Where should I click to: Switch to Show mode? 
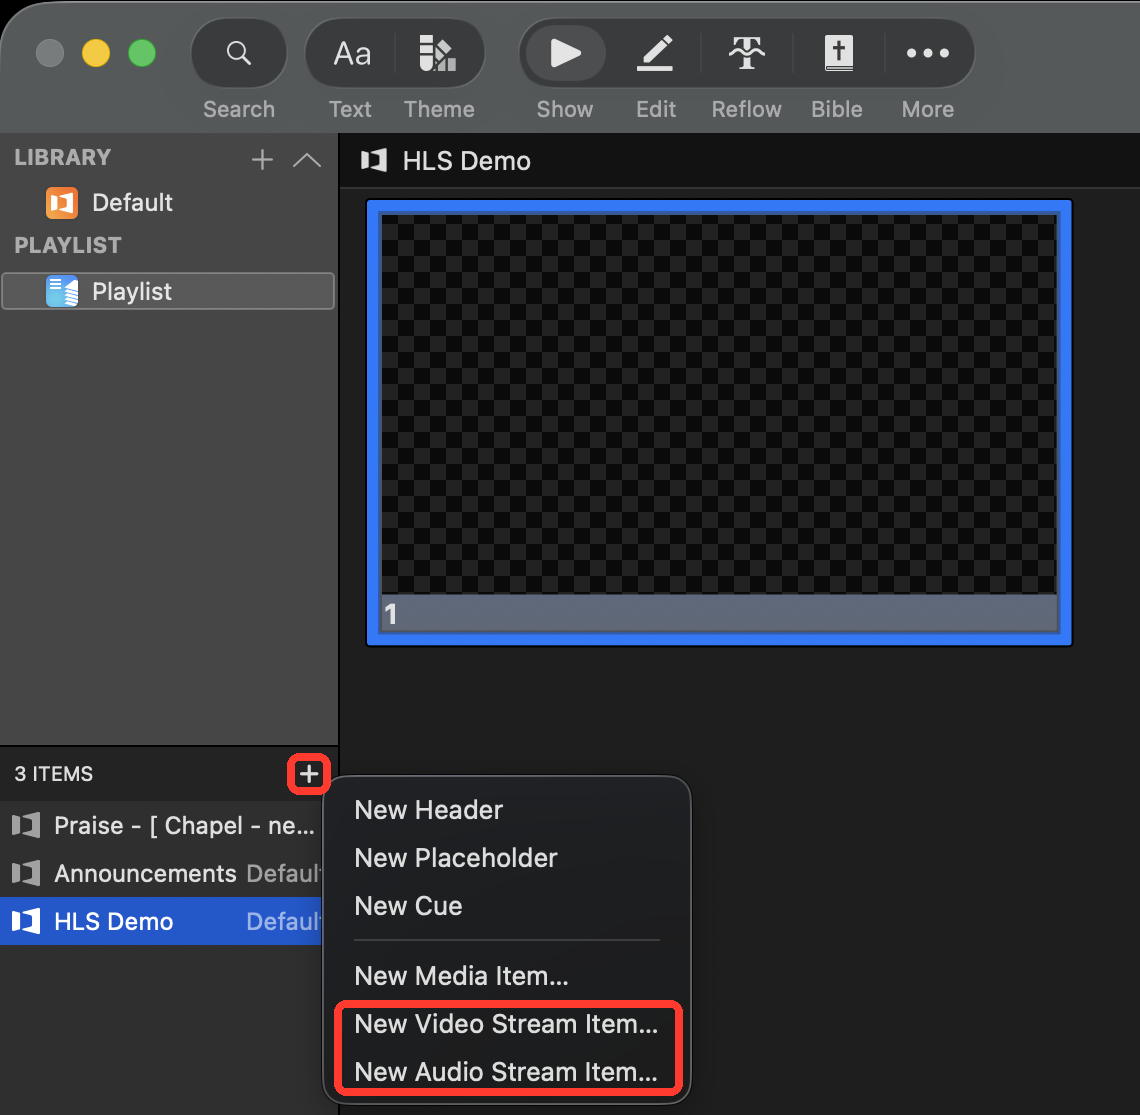pos(565,53)
